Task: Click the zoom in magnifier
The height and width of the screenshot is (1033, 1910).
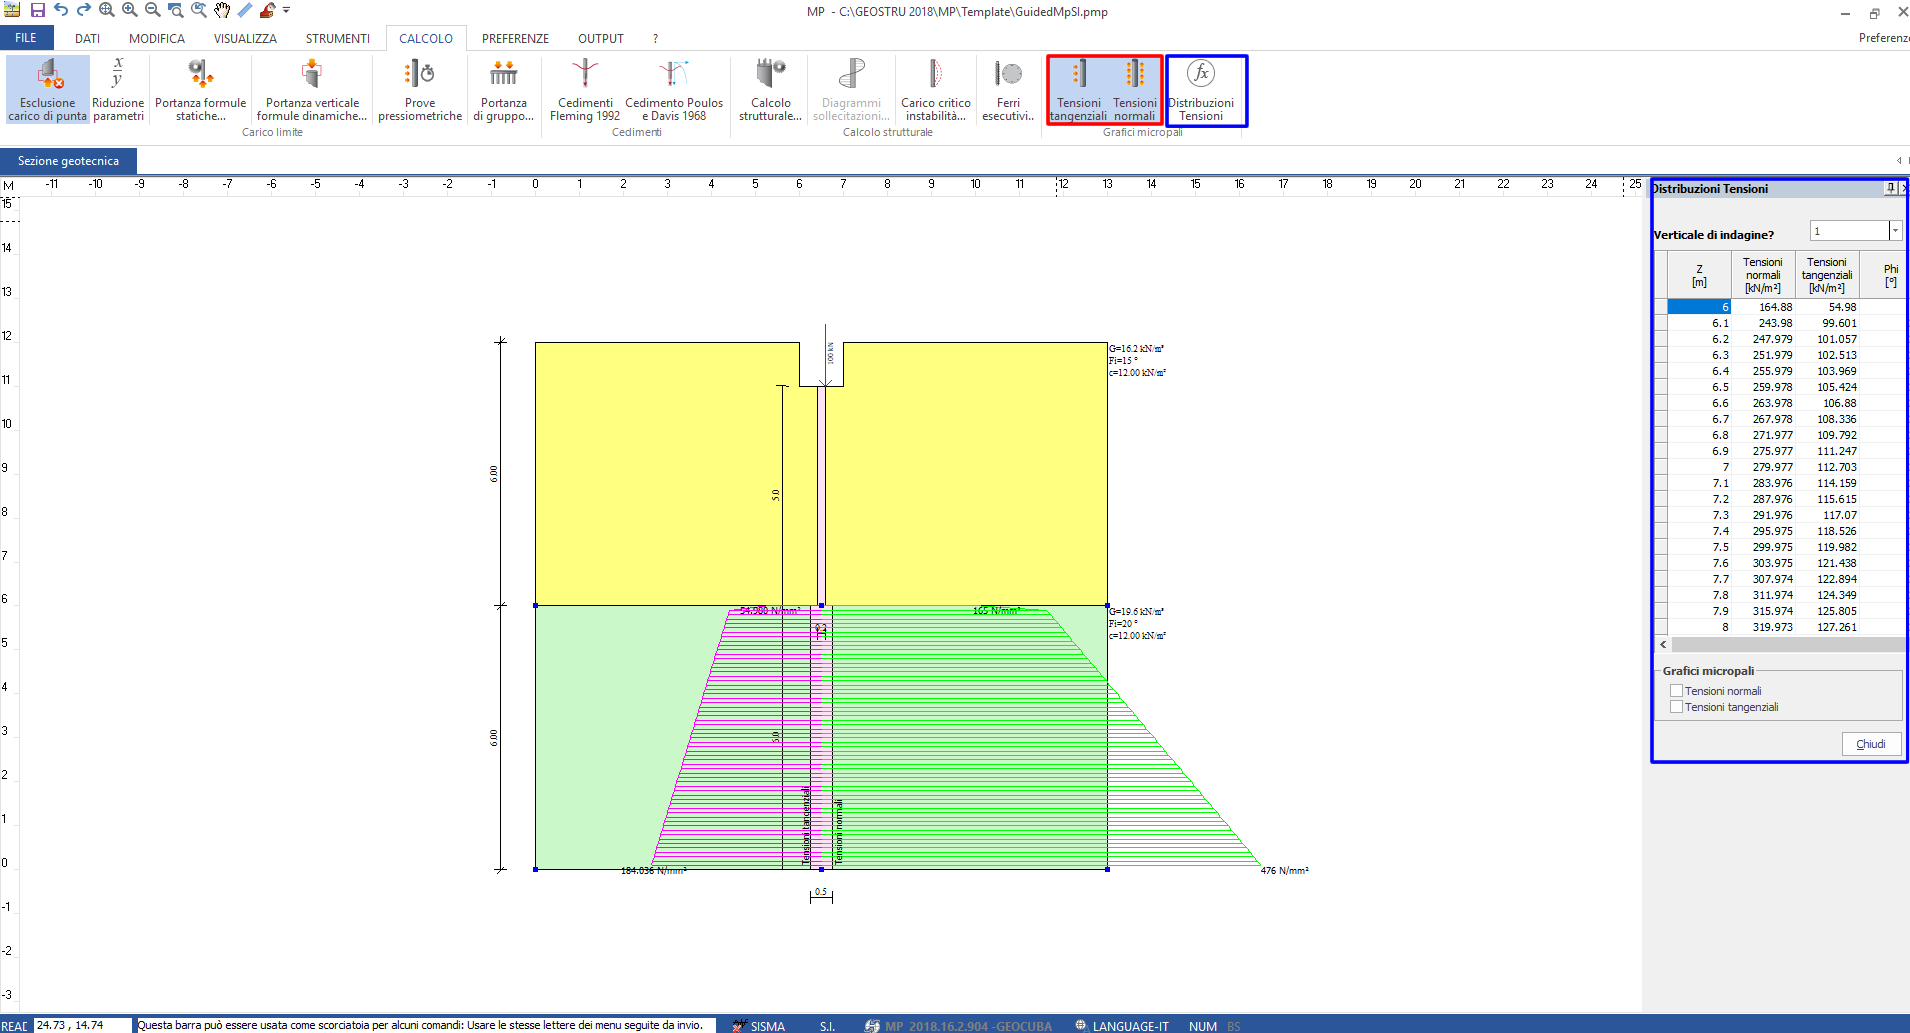Action: click(130, 10)
